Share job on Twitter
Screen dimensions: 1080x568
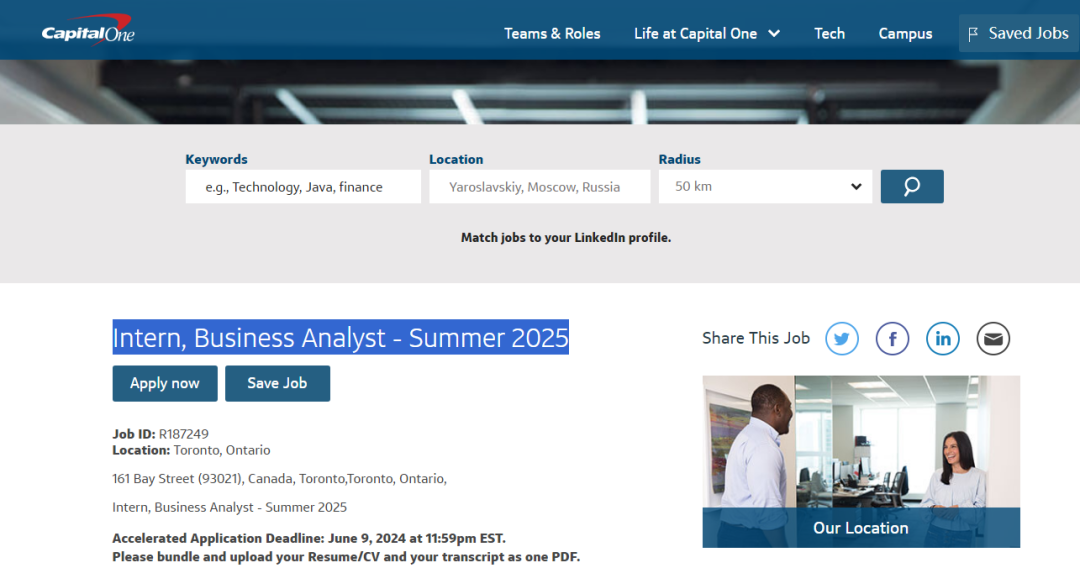842,339
